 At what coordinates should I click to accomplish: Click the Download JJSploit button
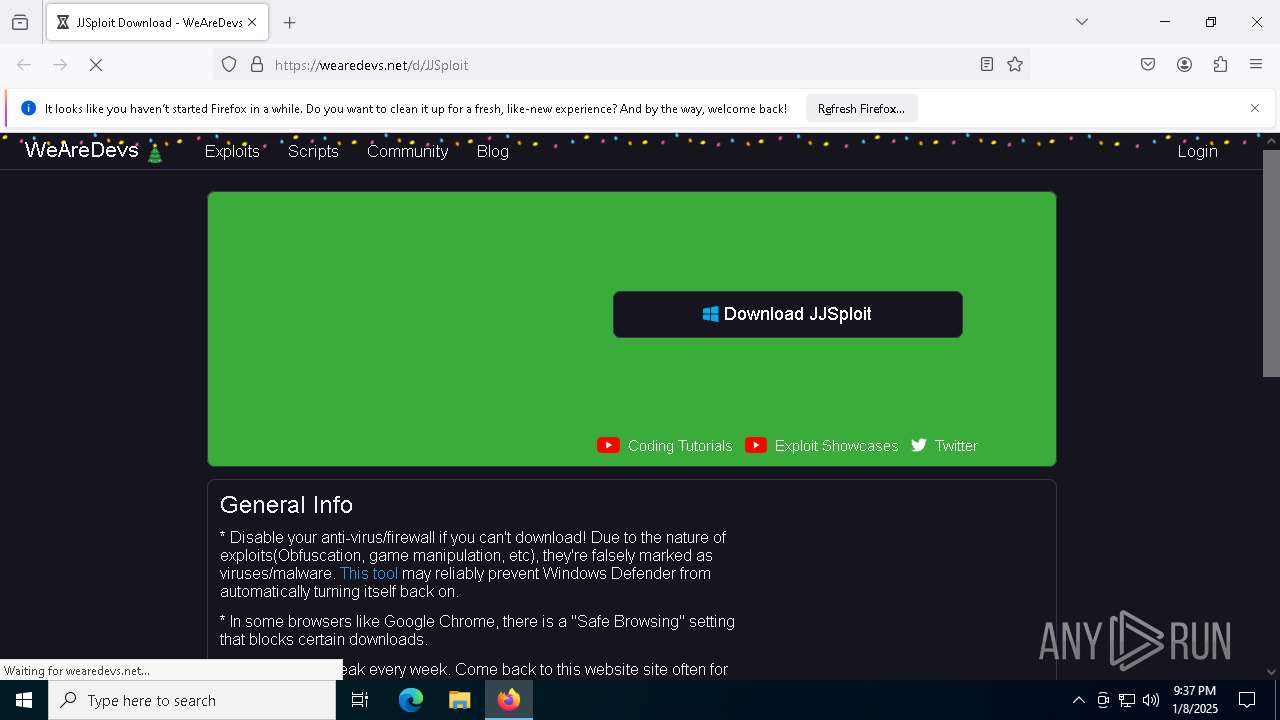pyautogui.click(x=788, y=314)
